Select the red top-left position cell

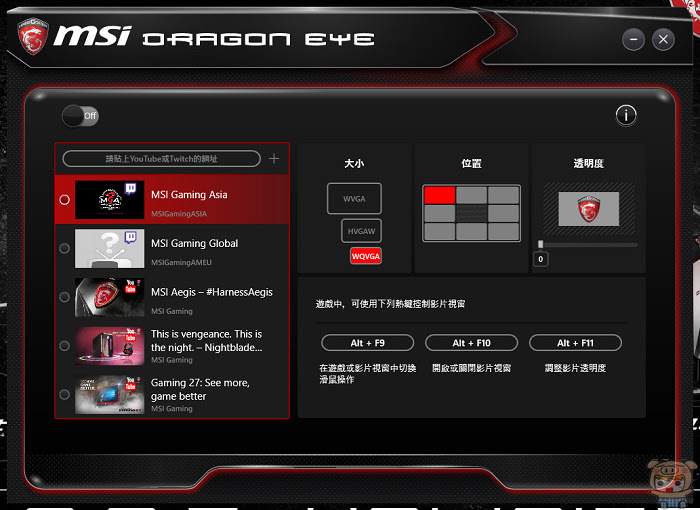[x=440, y=195]
